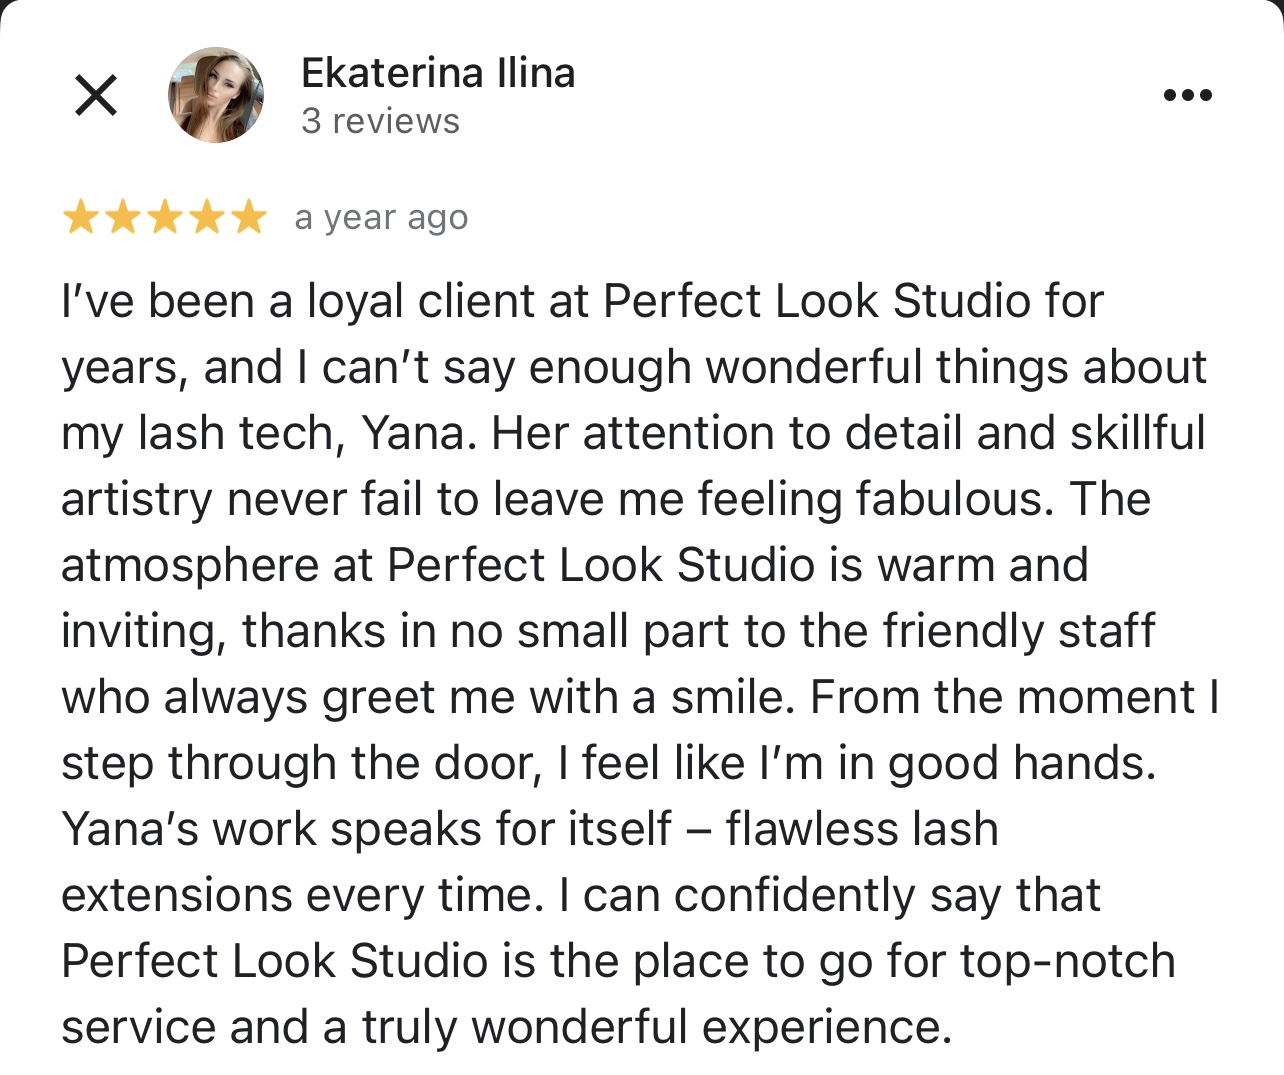Click the fifth and last rating star
This screenshot has height=1075, width=1284.
coord(248,217)
